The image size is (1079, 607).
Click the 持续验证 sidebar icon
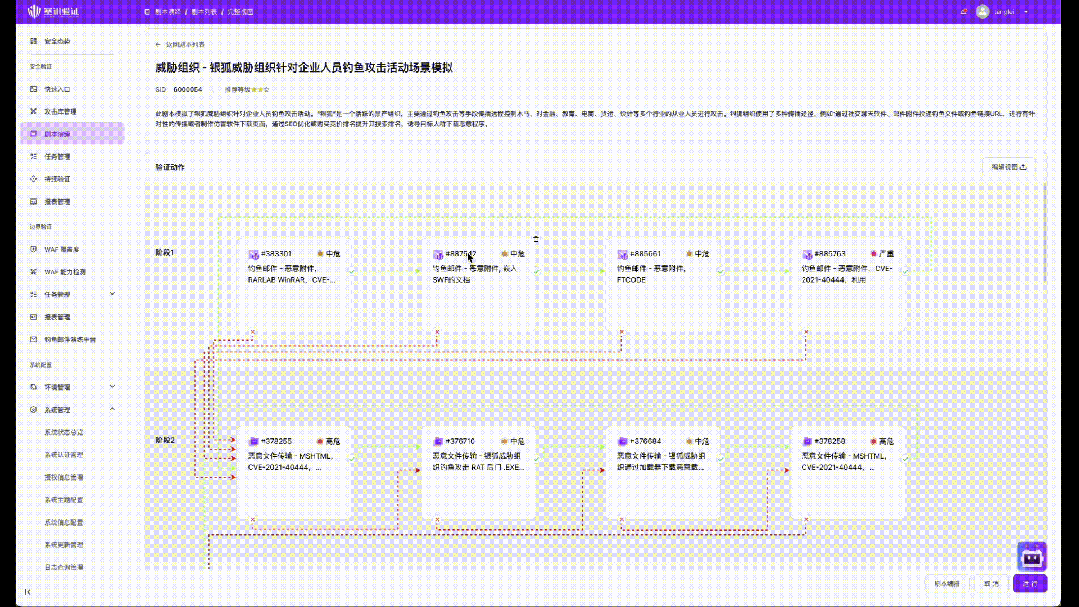34,179
